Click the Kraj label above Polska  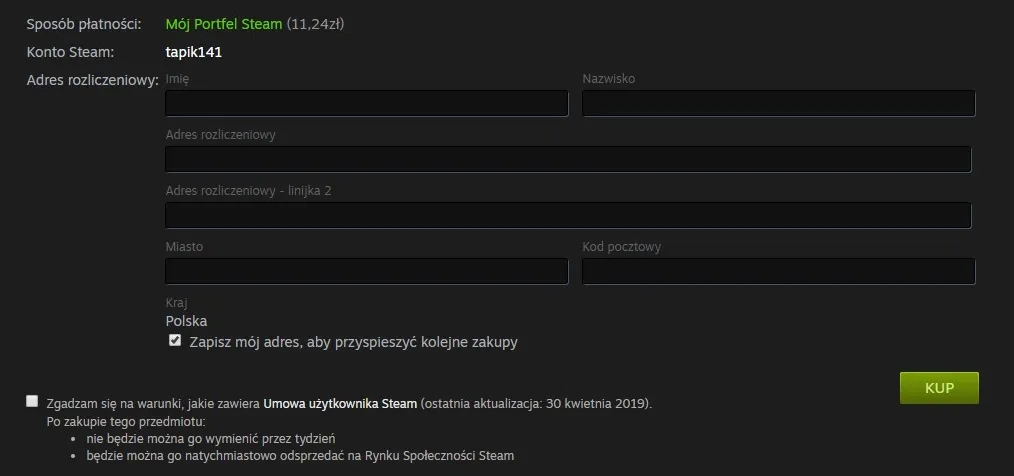[176, 302]
